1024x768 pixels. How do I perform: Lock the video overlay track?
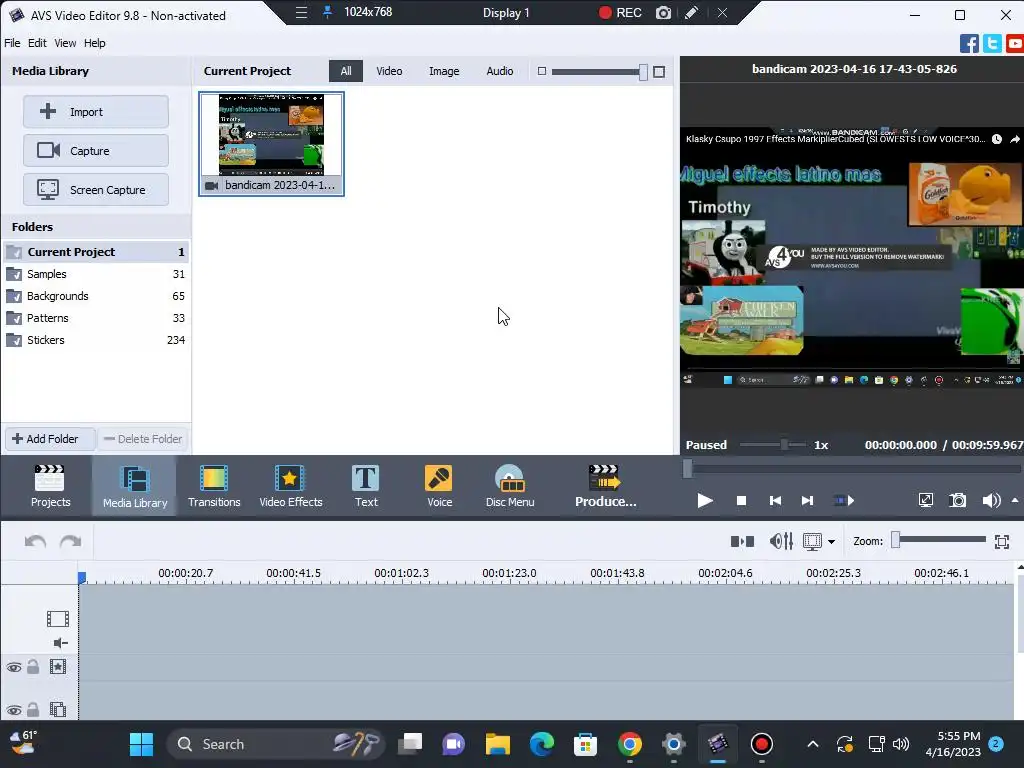[33, 709]
